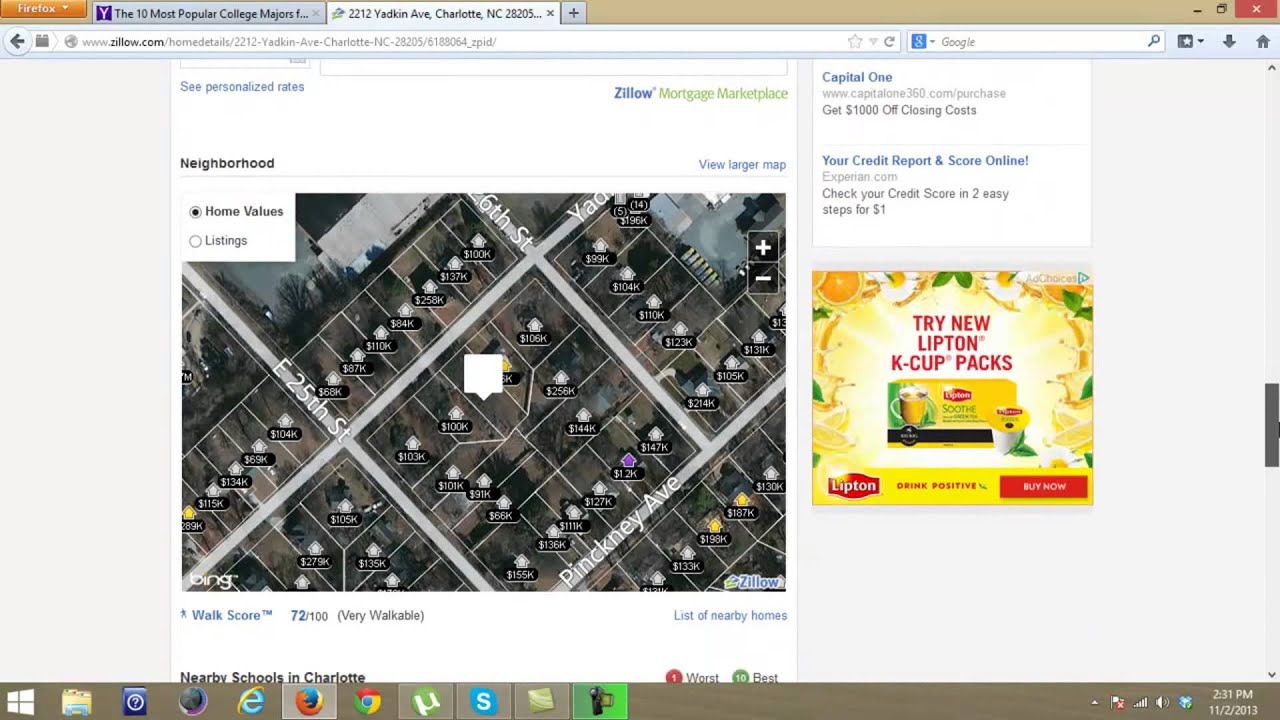Open the $68K home marker

tap(330, 387)
